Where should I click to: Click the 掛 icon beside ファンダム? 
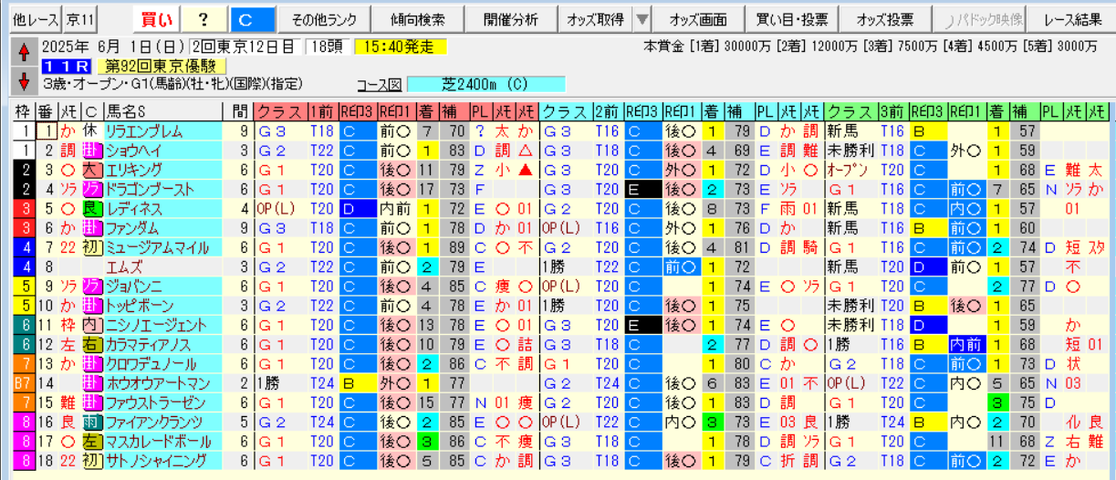(91, 228)
